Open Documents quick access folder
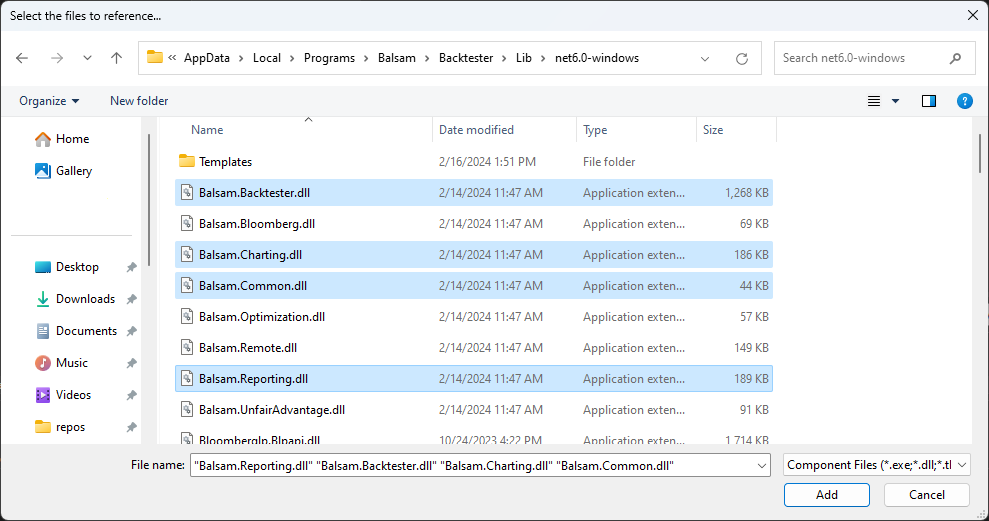The width and height of the screenshot is (989, 521). (76, 331)
